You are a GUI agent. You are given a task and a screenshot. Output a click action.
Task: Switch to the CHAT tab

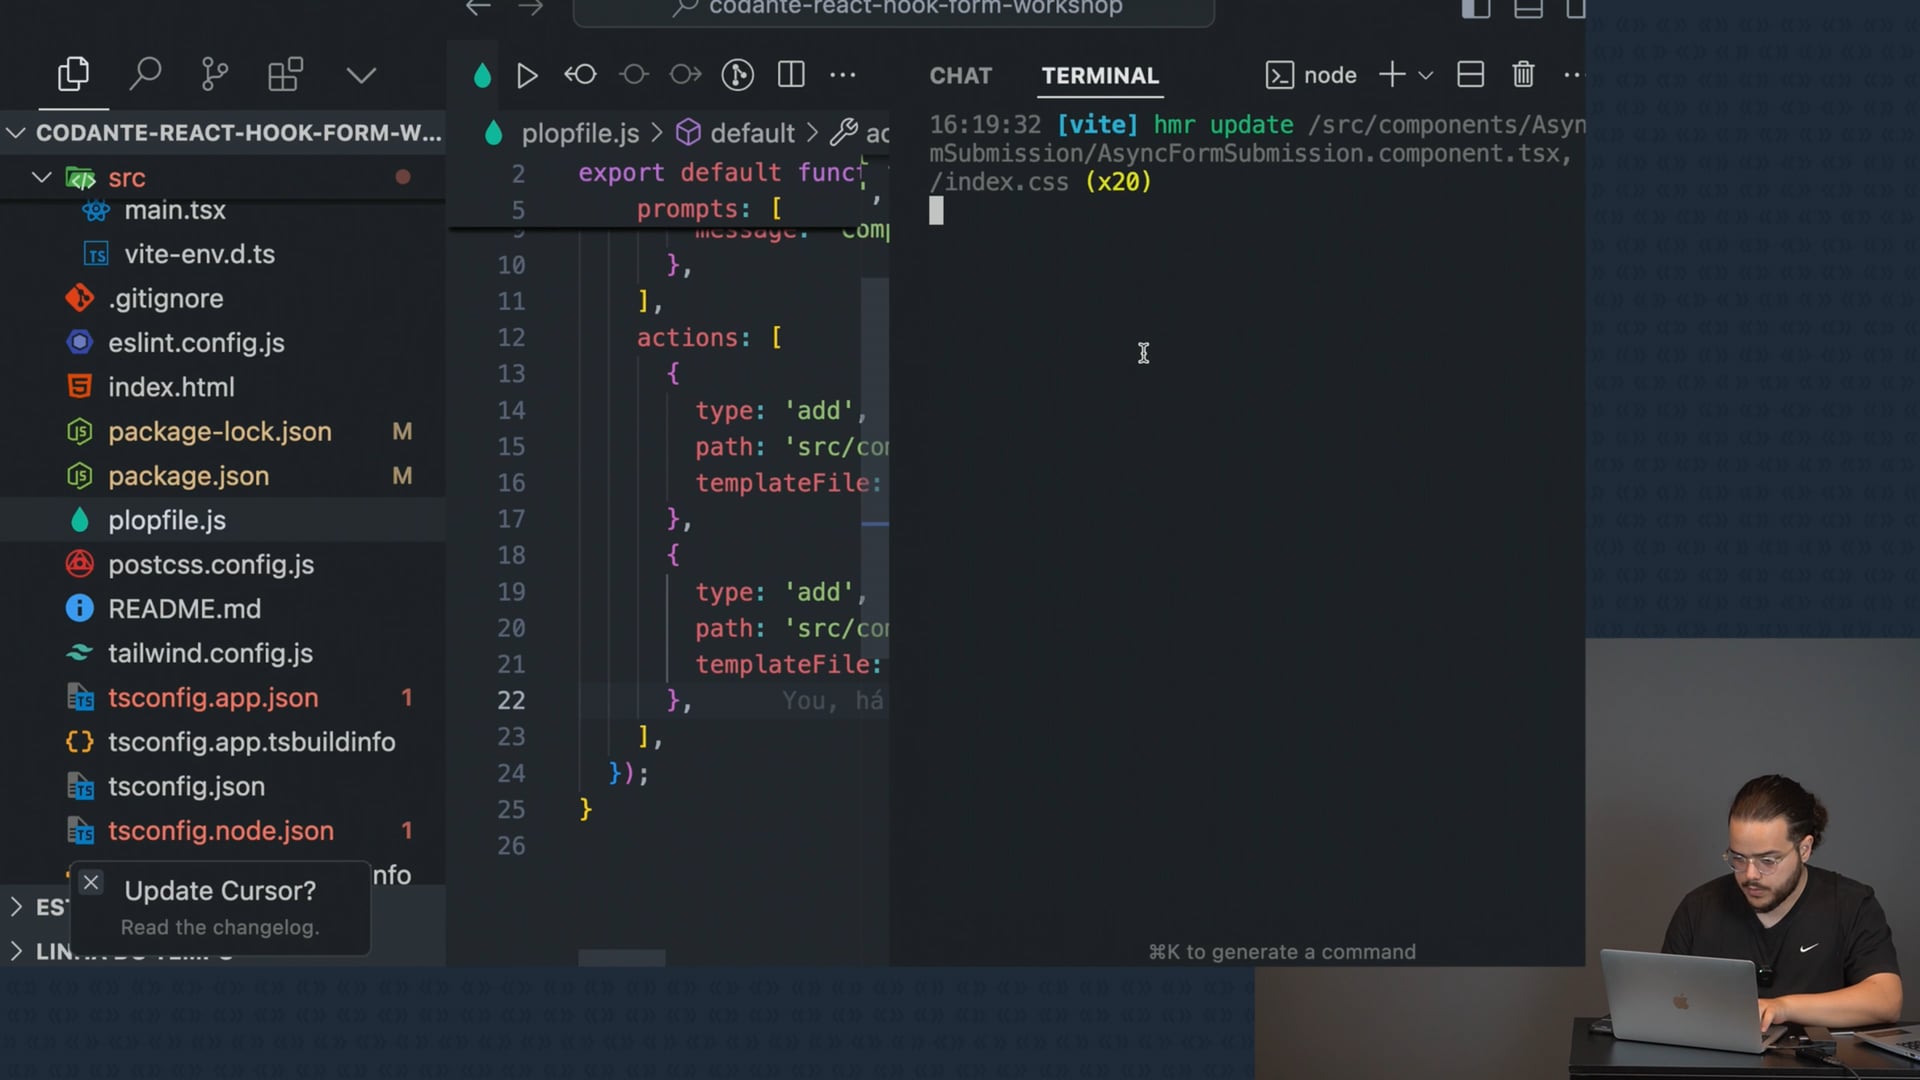960,76
